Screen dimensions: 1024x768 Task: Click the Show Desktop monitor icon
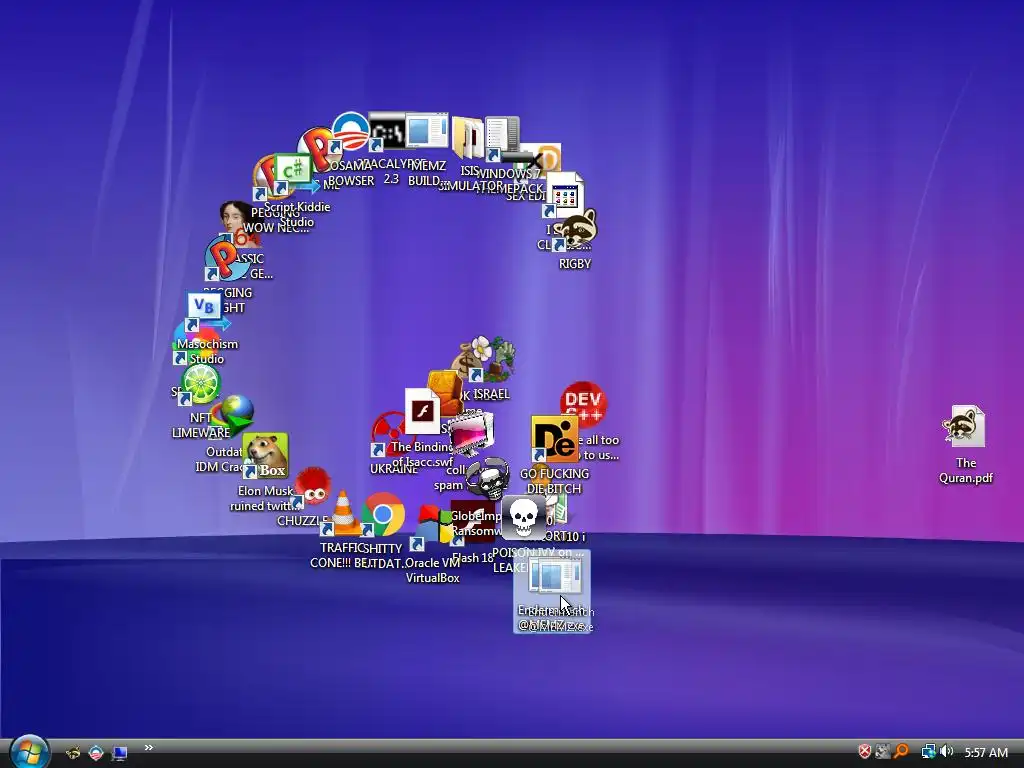[x=120, y=754]
